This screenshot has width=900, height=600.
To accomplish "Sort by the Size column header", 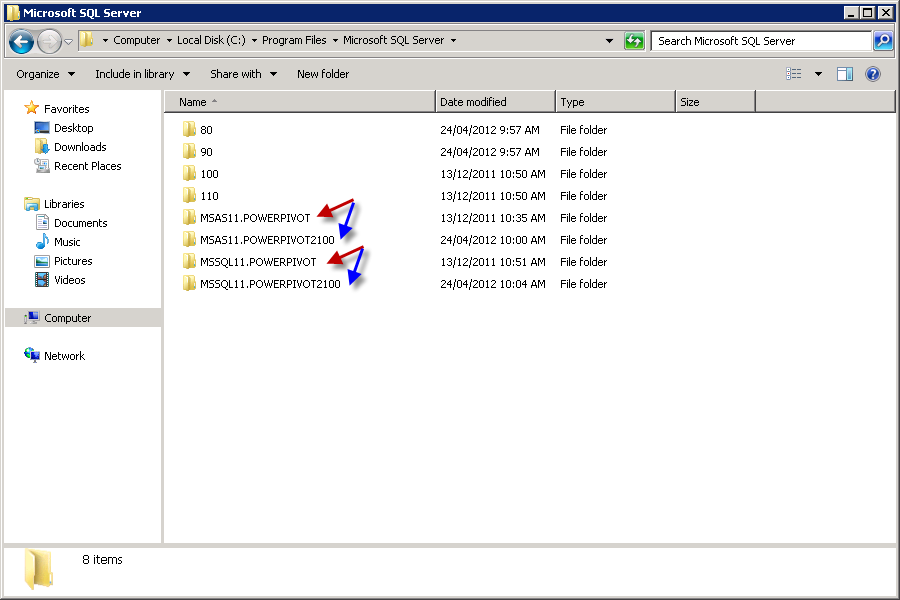I will pos(715,102).
